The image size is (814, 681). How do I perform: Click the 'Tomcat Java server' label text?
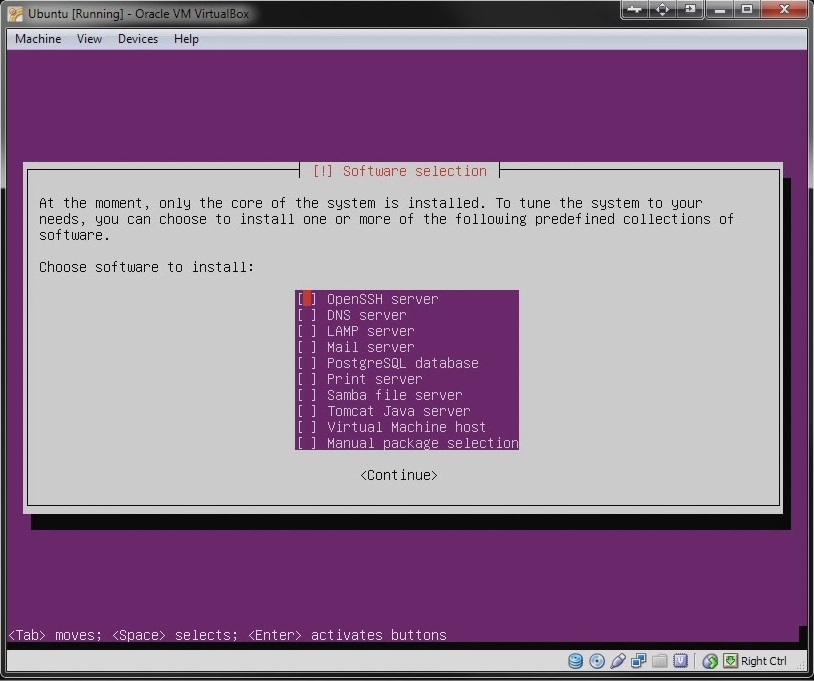click(x=399, y=412)
